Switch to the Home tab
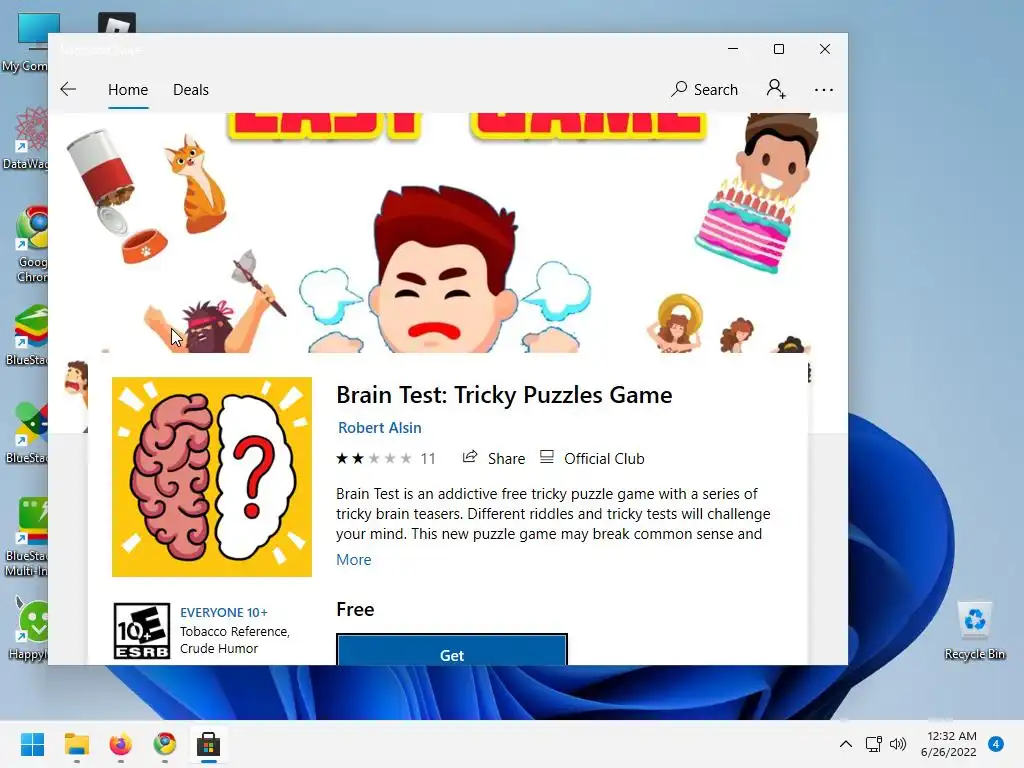 (128, 89)
